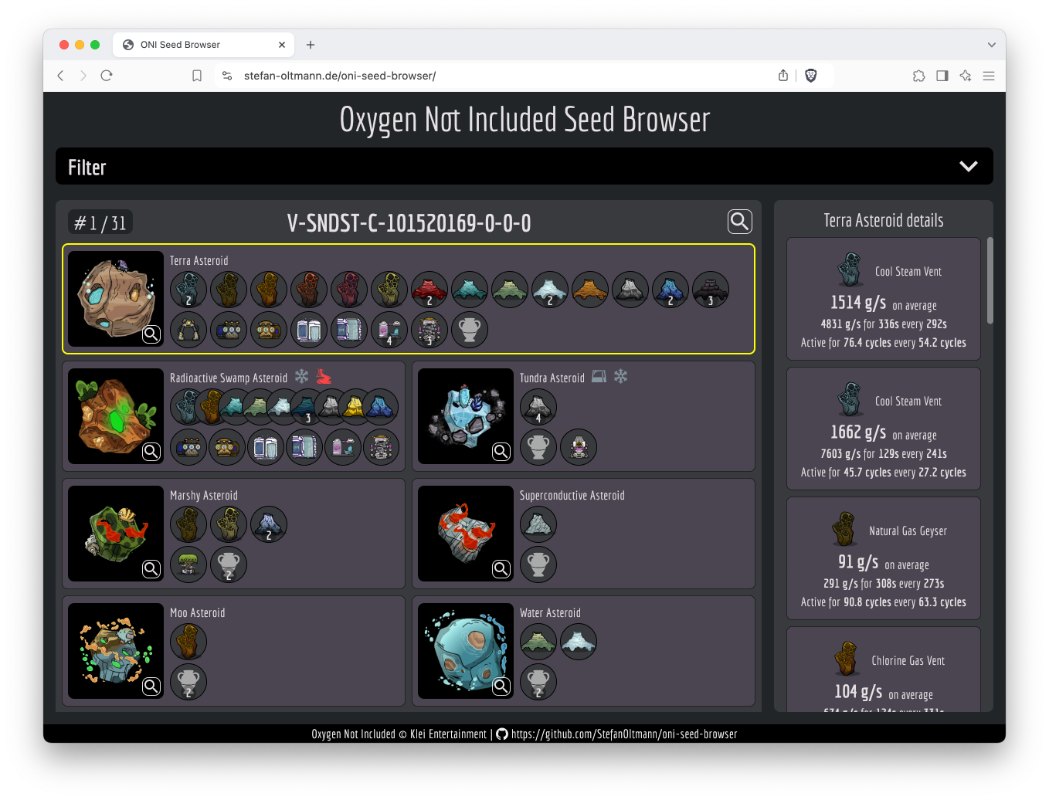Select the pink building icon with count 4 in Terra
This screenshot has width=1049, height=800.
click(389, 330)
